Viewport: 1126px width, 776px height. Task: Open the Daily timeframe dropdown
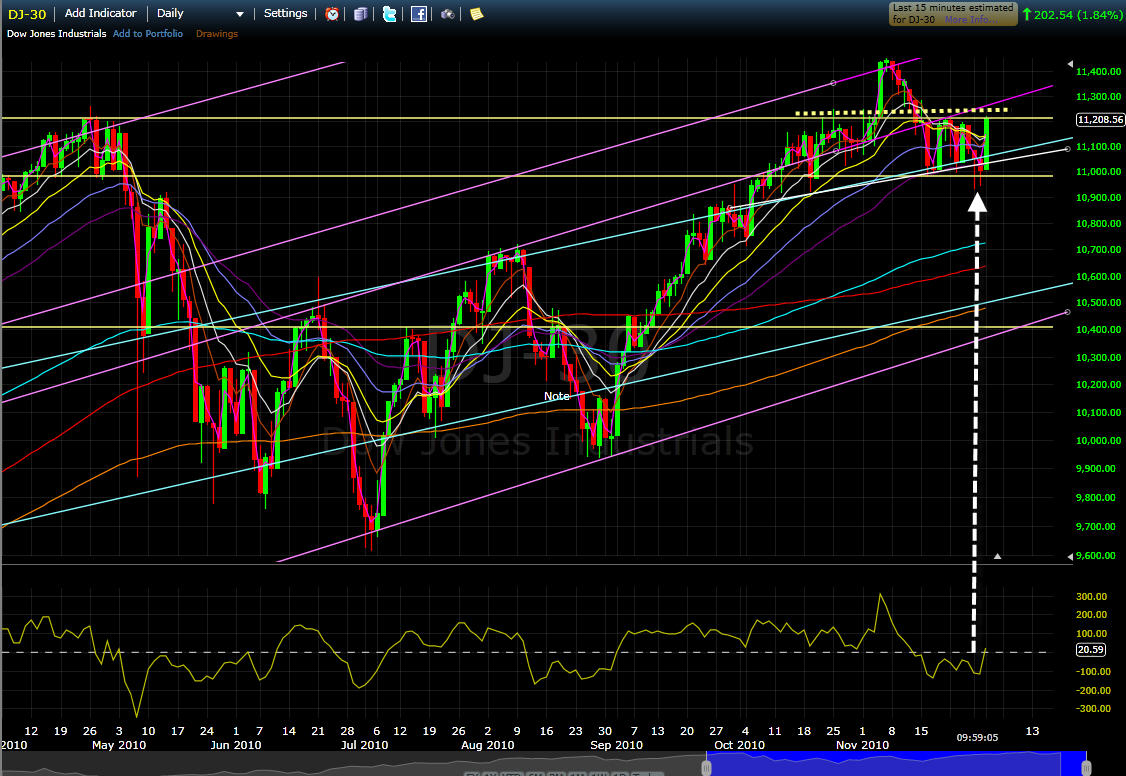click(200, 14)
